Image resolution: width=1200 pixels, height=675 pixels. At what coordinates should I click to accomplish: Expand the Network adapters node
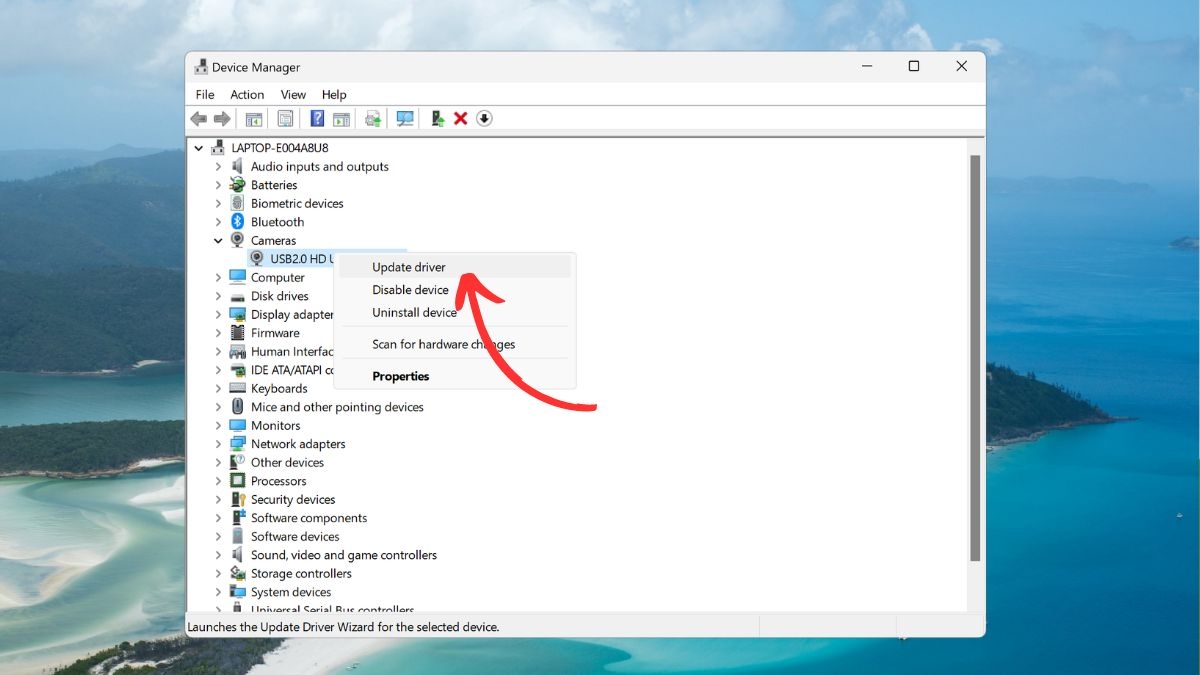pos(218,444)
